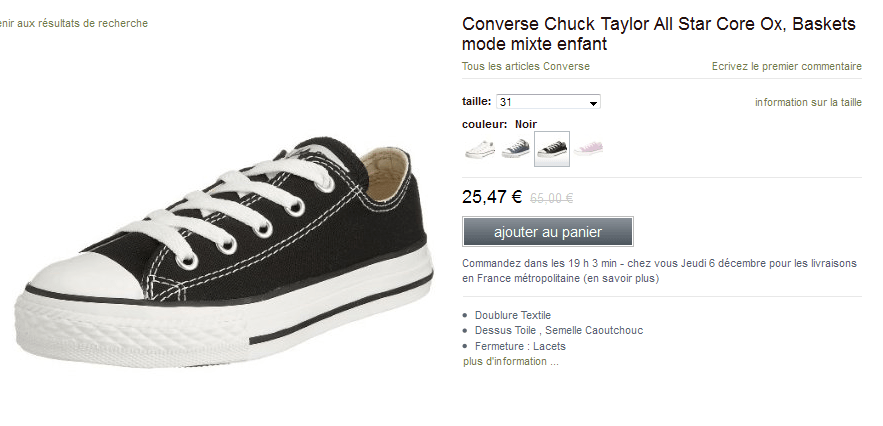Open information sur la taille link

point(808,102)
